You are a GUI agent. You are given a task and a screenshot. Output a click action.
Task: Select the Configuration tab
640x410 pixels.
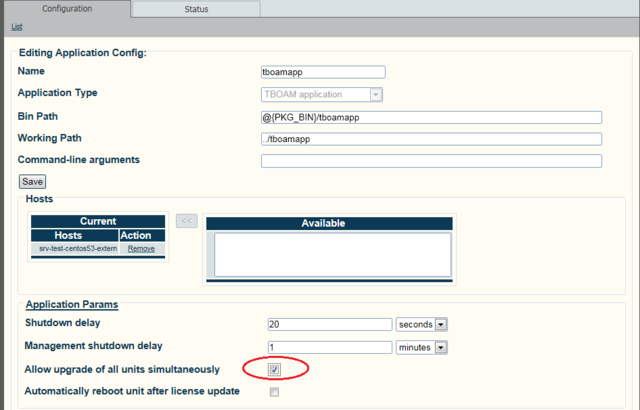(x=65, y=8)
